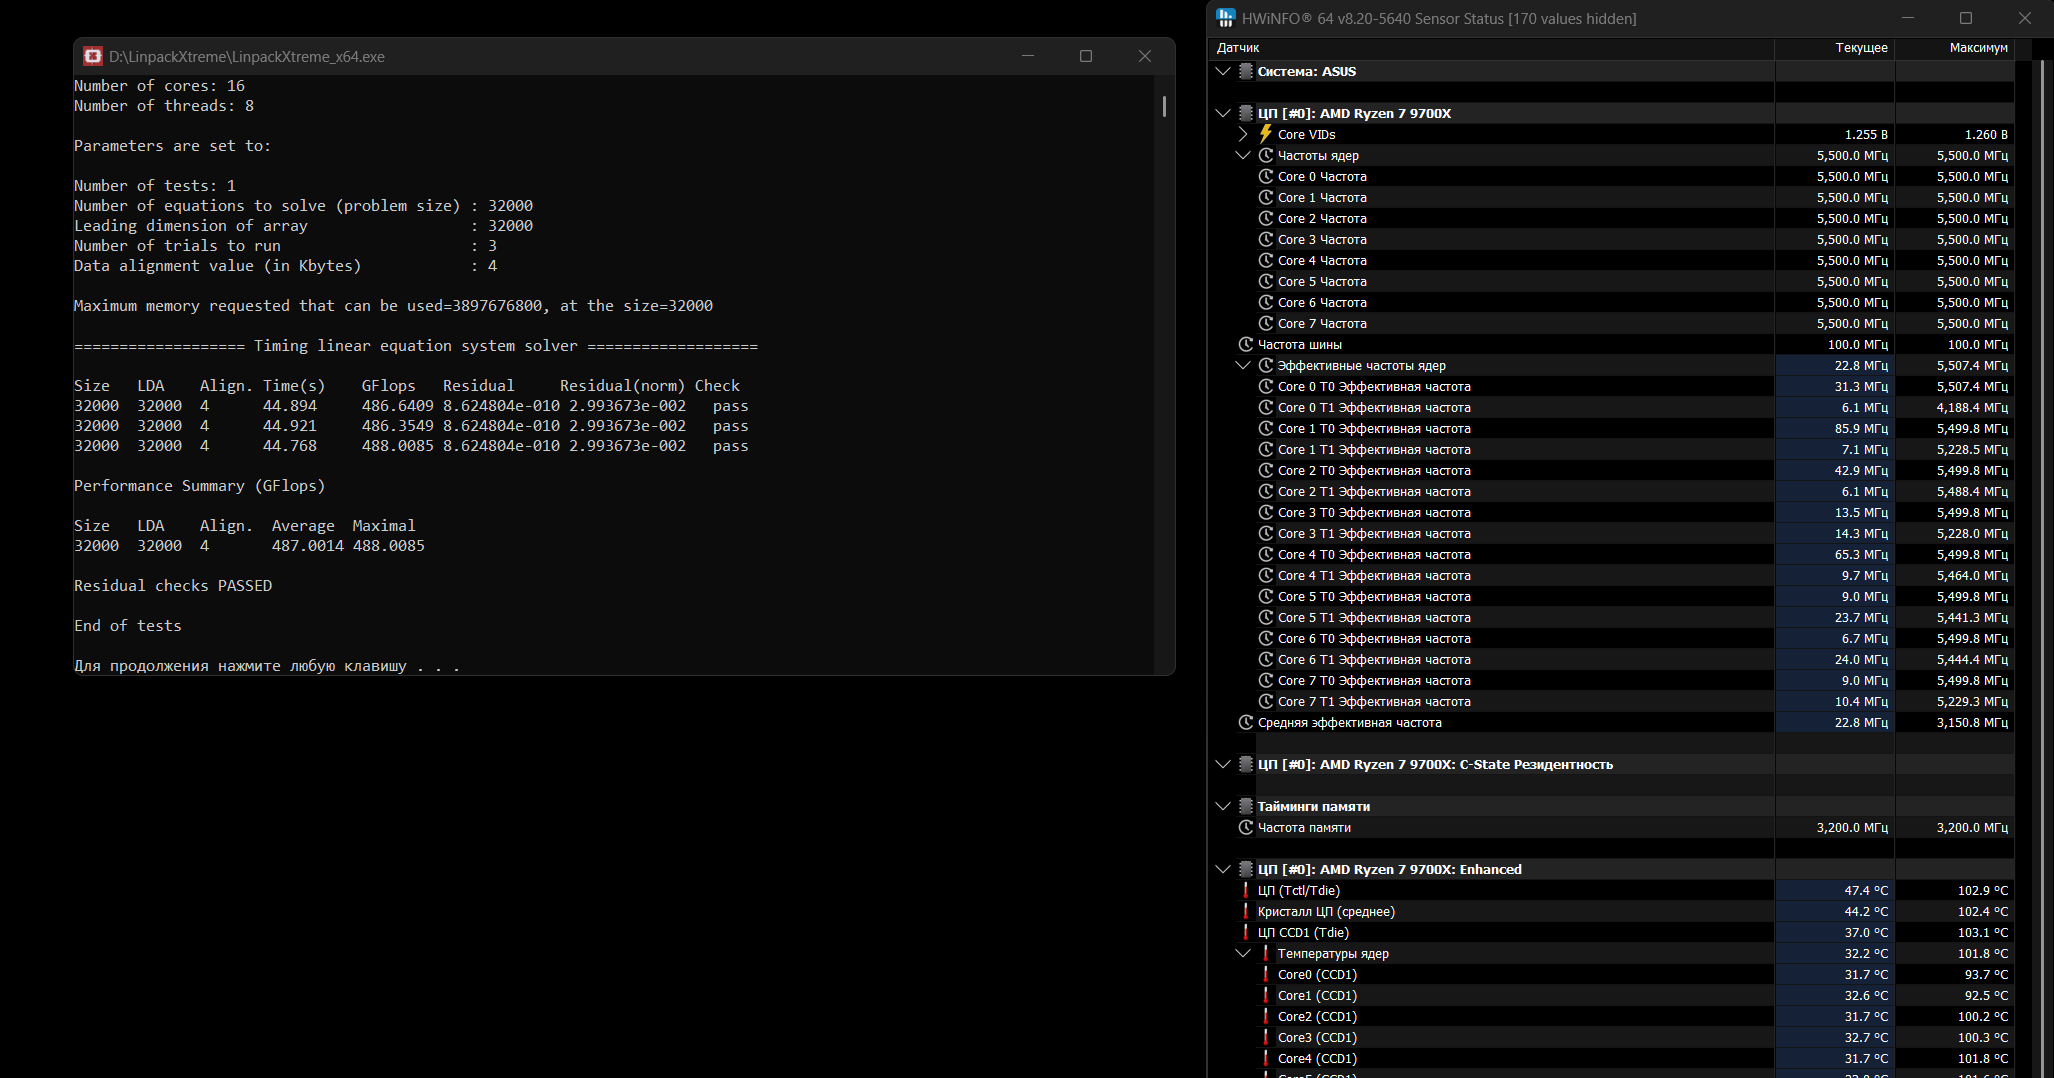The width and height of the screenshot is (2054, 1078).
Task: Click the Максимум column header
Action: [x=1955, y=48]
